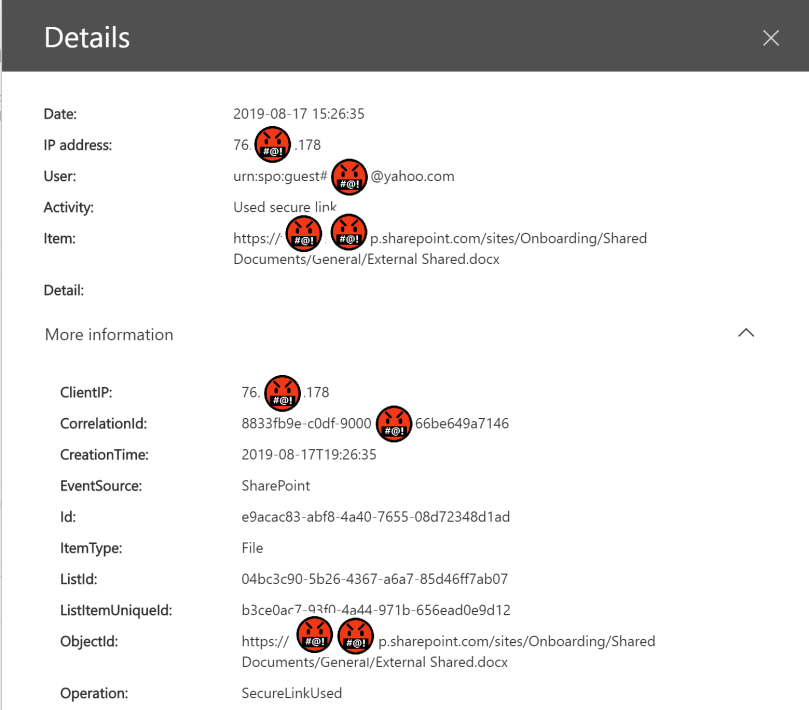Select the Date value 2019-08-17 15:26:35
This screenshot has height=710, width=809.
pyautogui.click(x=299, y=114)
